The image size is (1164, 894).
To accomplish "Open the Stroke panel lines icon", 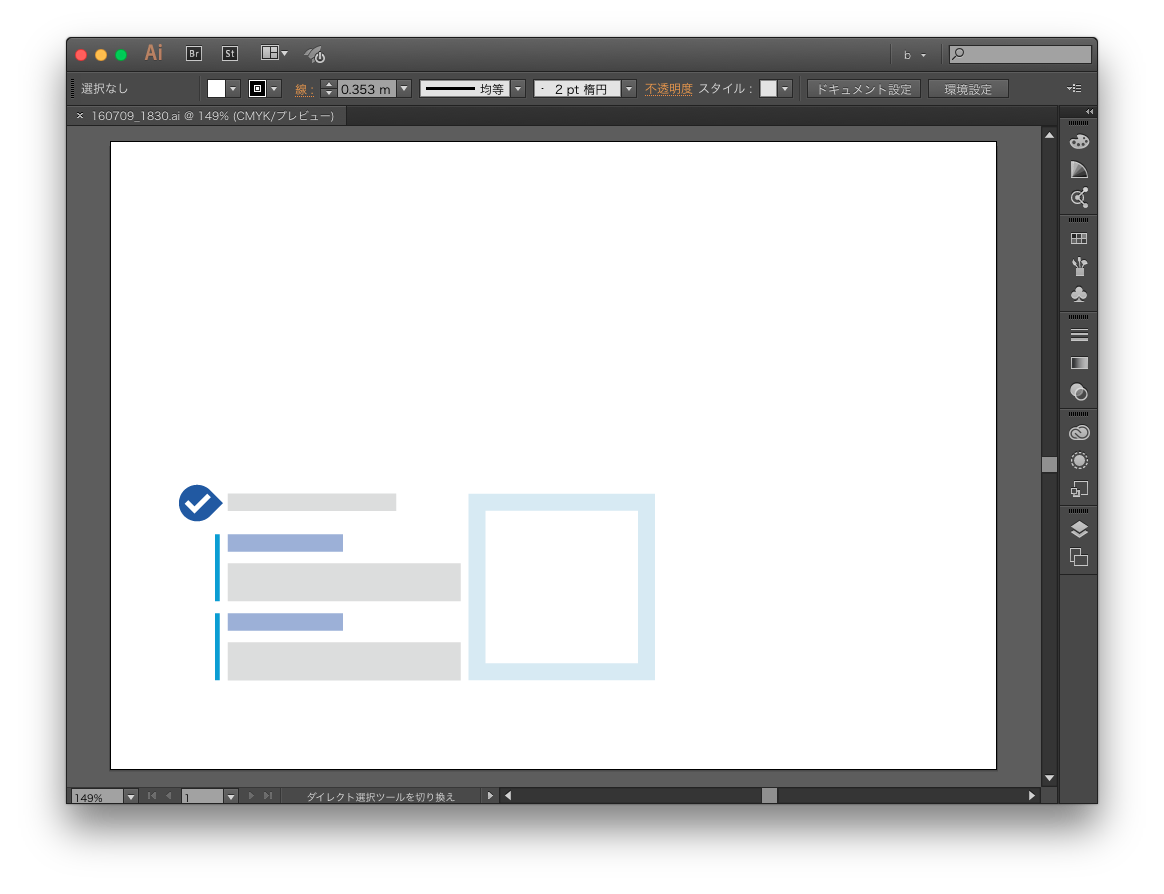I will click(1079, 335).
